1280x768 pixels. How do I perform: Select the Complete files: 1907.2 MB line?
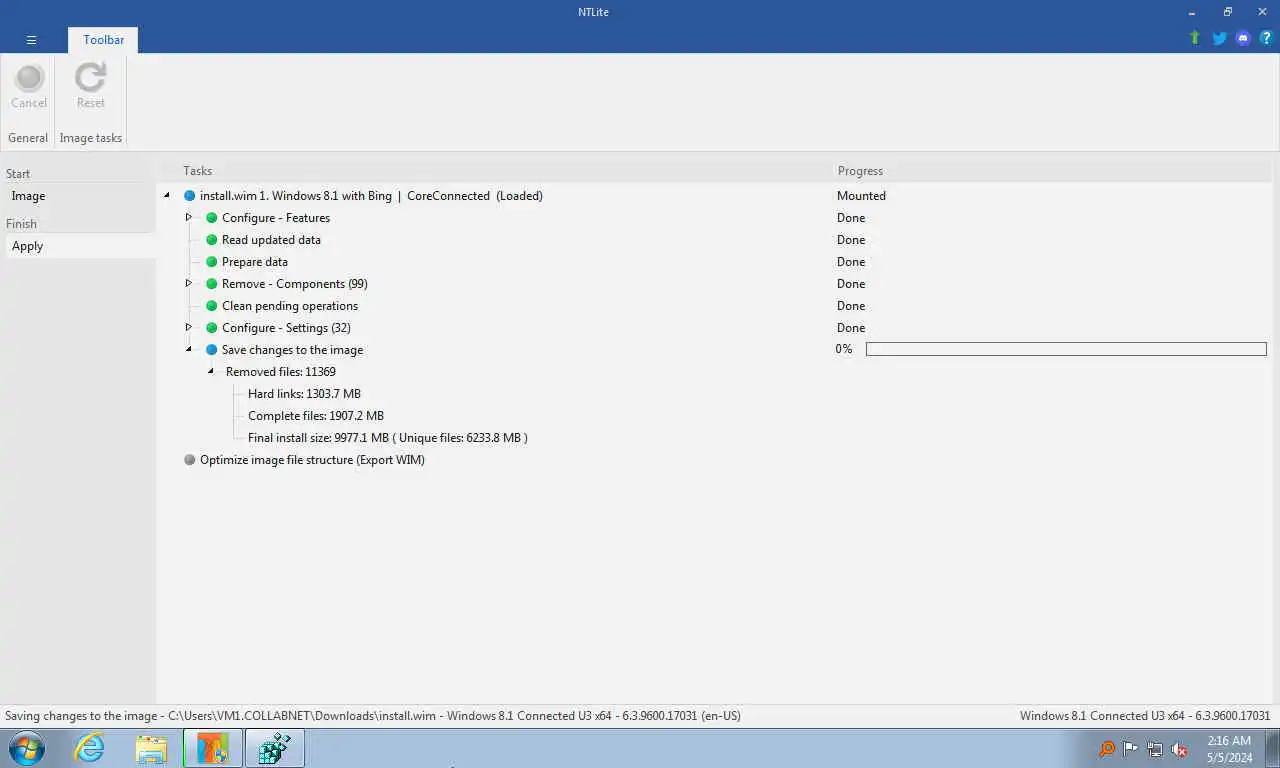[x=316, y=416]
